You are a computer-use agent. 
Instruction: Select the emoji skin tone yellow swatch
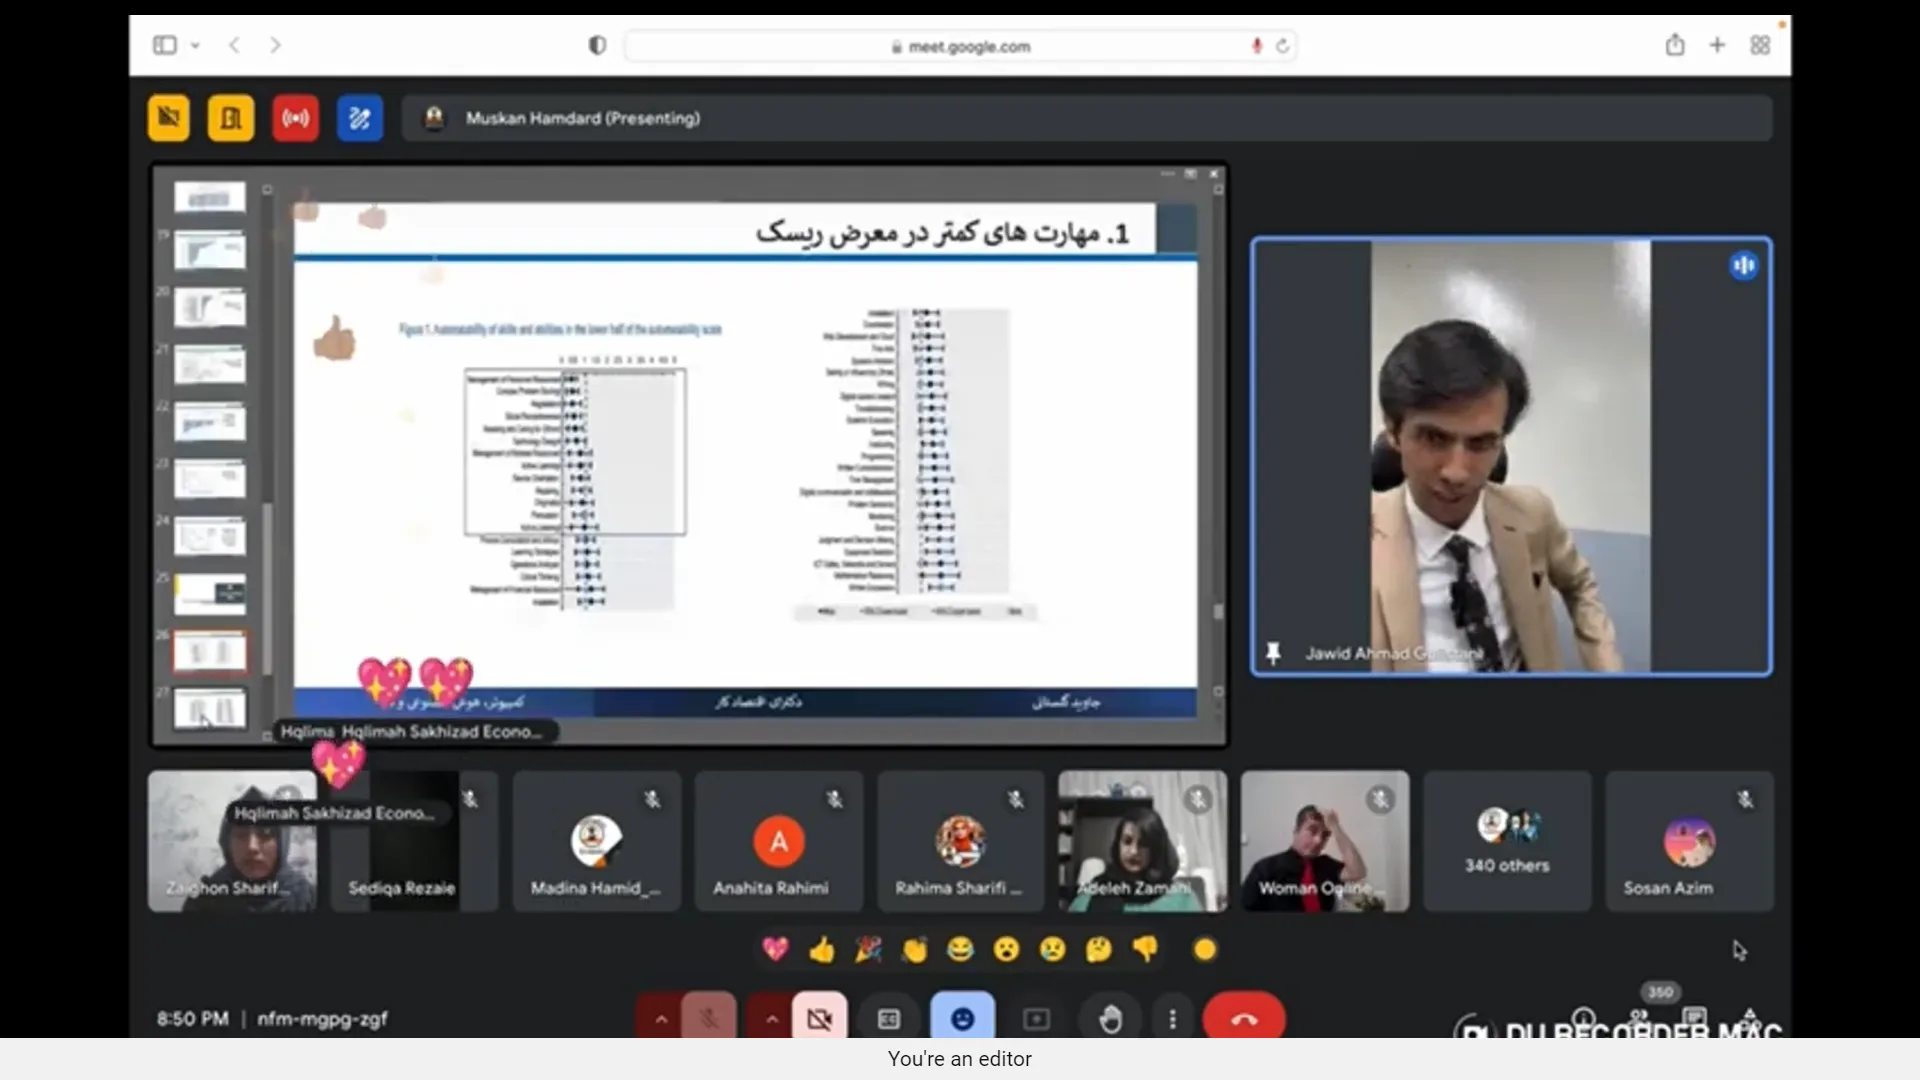[1205, 949]
